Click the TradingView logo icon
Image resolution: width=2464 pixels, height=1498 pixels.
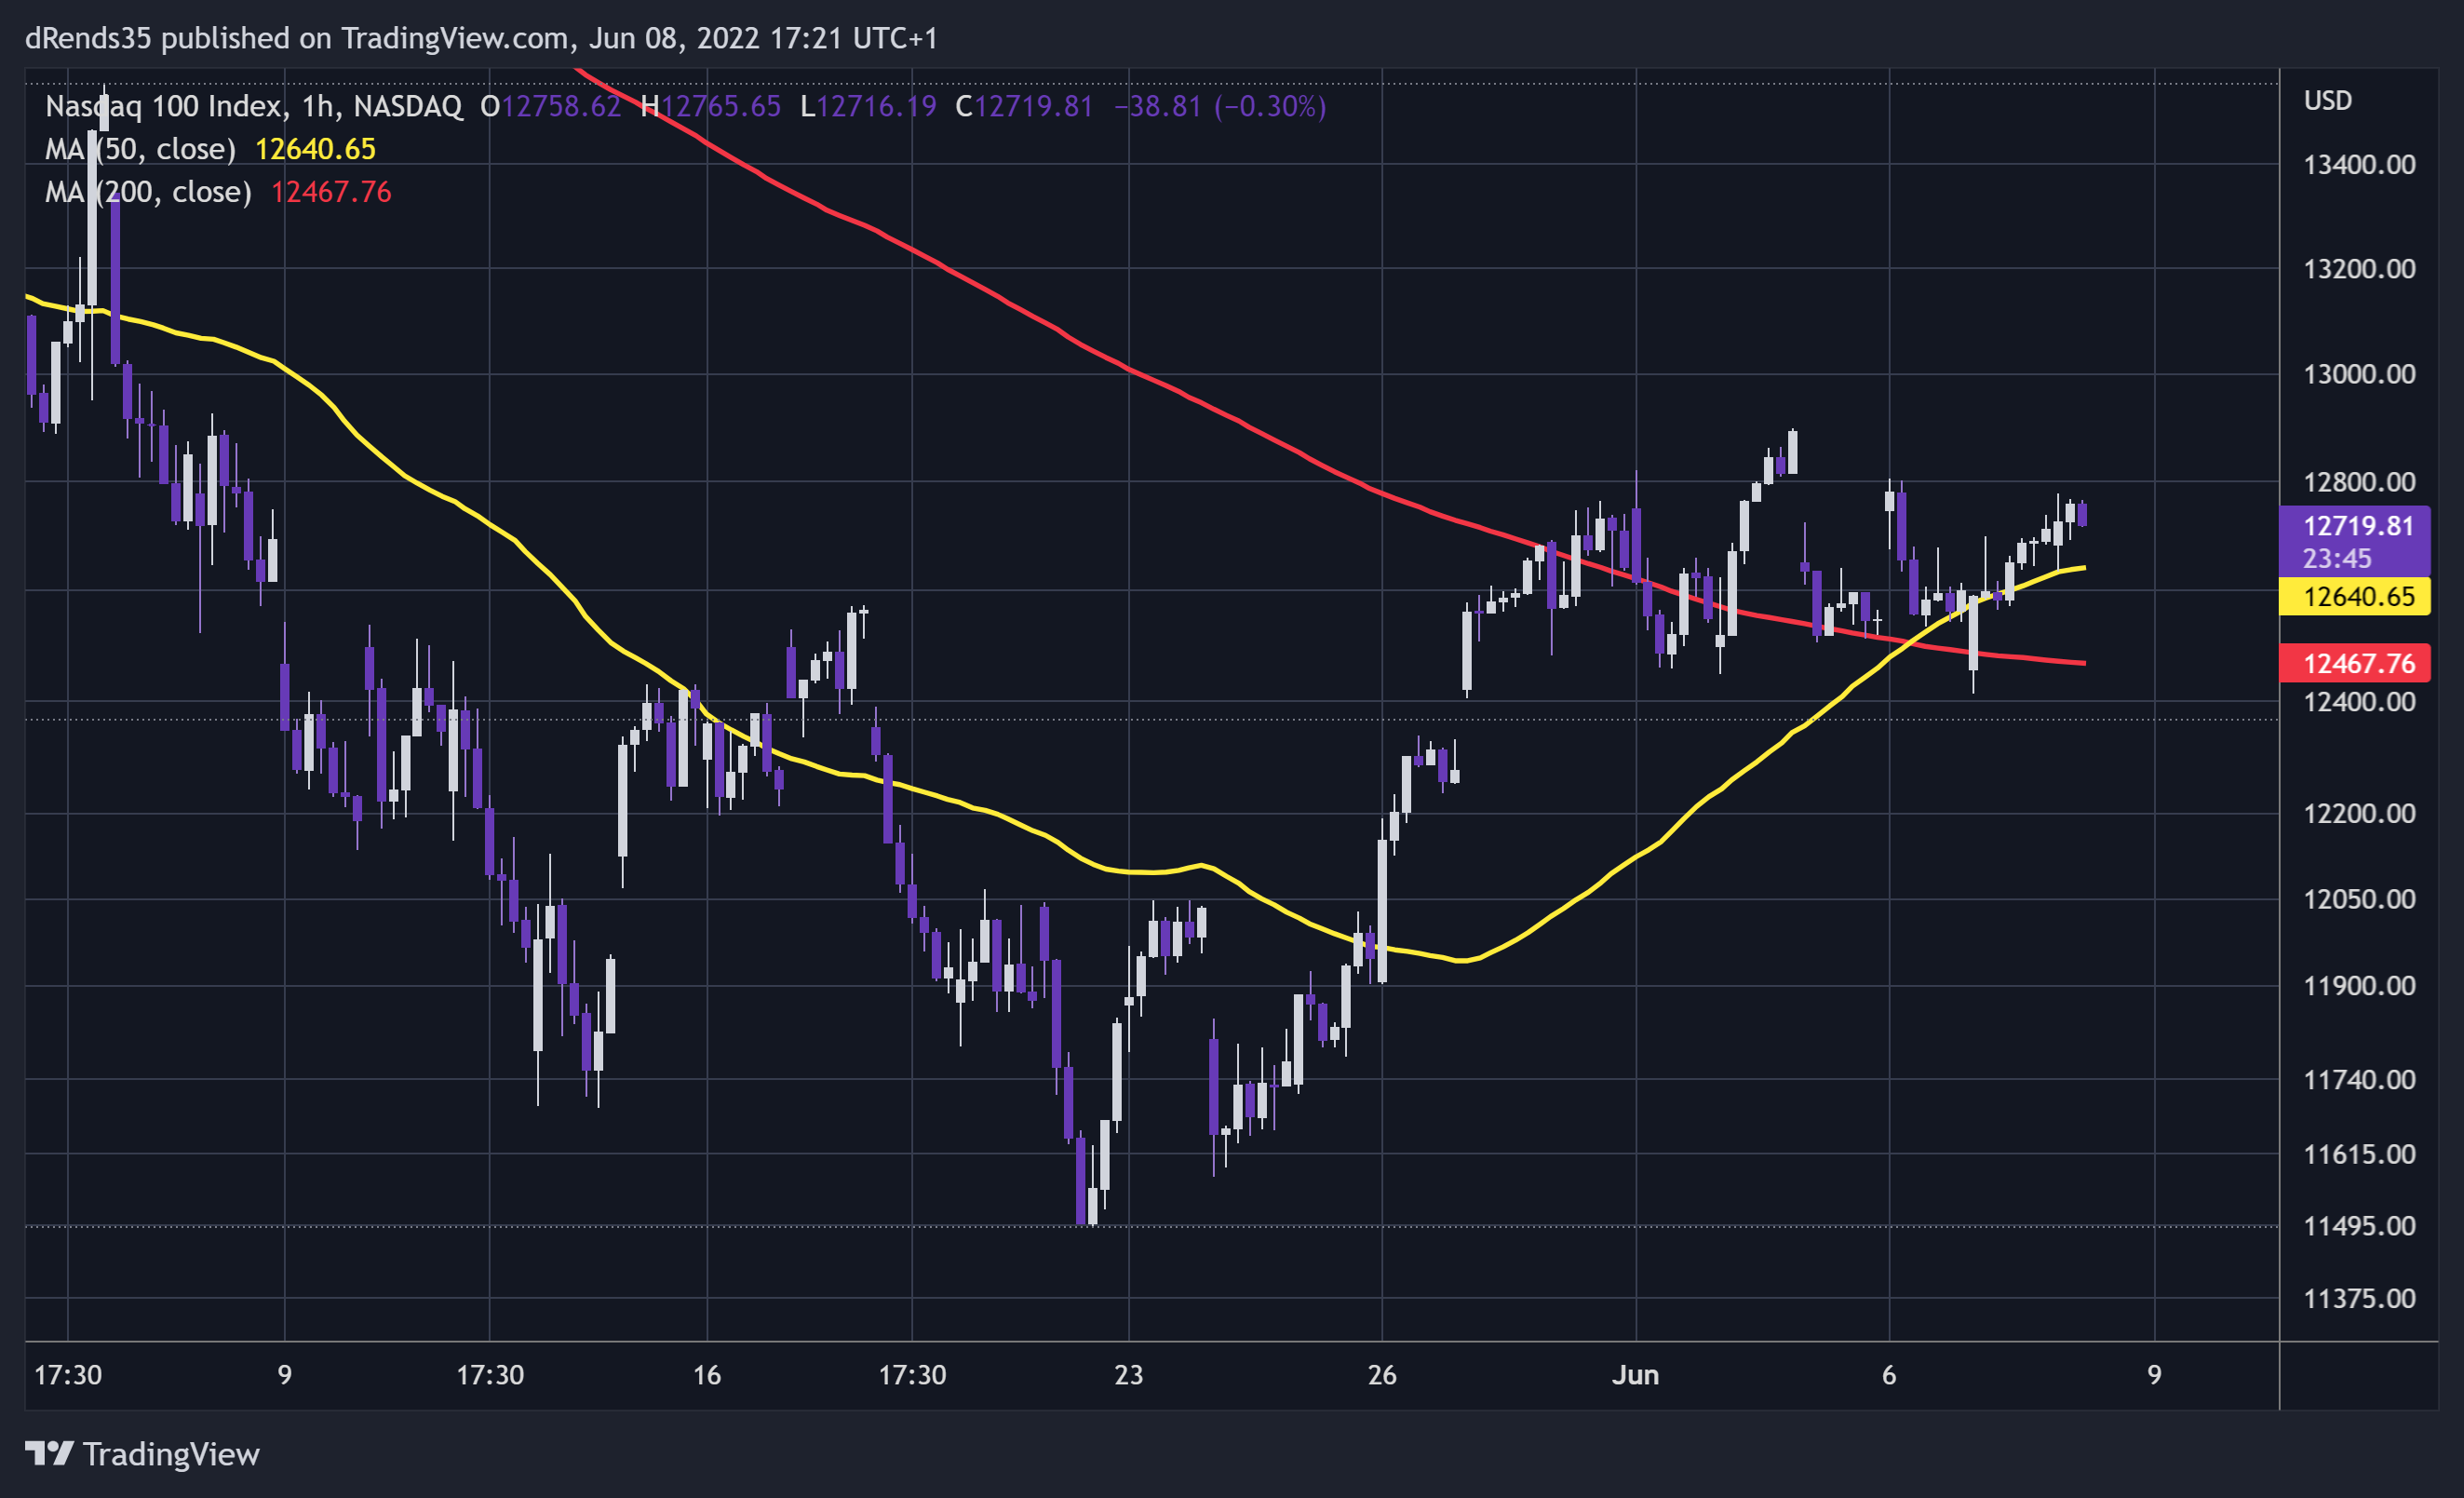click(x=49, y=1453)
